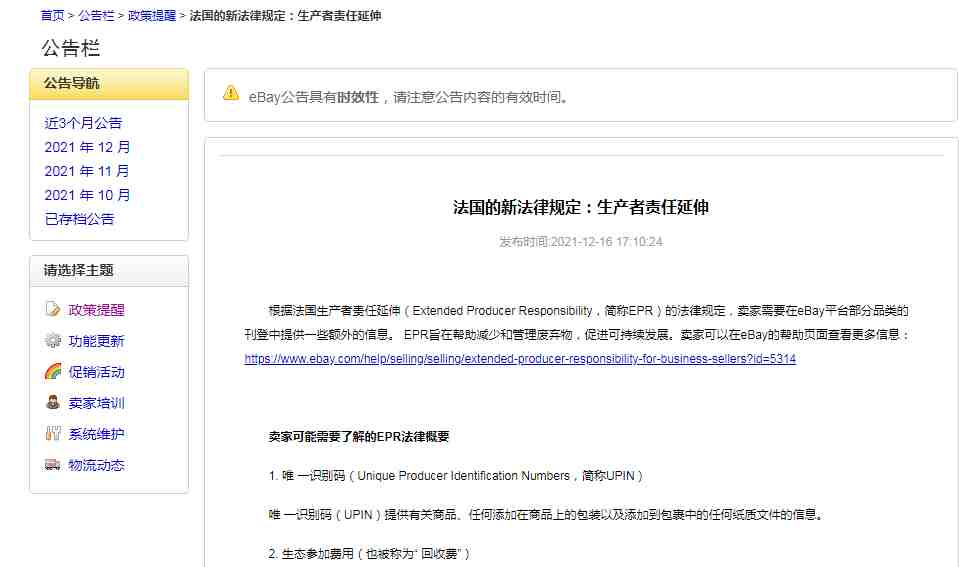Image resolution: width=959 pixels, height=567 pixels.
Task: Click the 物流动态 truck icon
Action: [x=53, y=465]
